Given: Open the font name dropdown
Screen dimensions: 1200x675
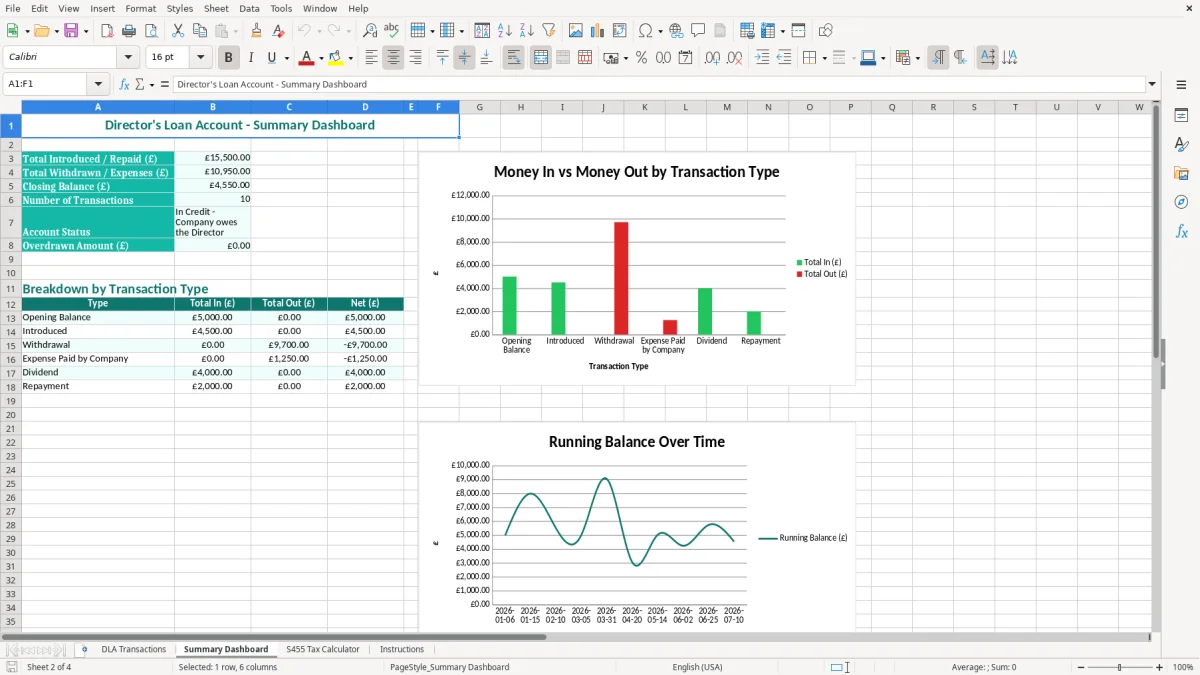Looking at the screenshot, I should 129,58.
